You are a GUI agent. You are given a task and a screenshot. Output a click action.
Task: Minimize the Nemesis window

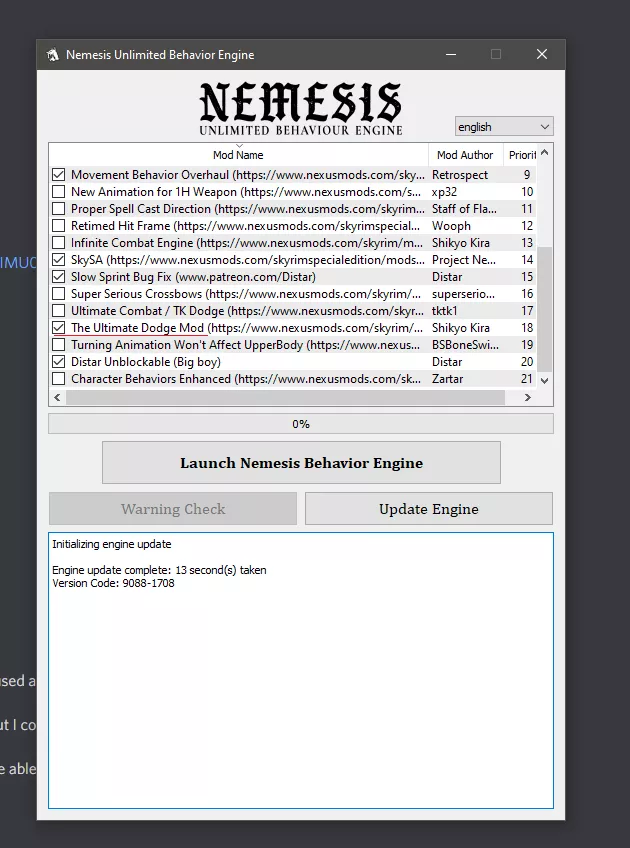pyautogui.click(x=450, y=55)
